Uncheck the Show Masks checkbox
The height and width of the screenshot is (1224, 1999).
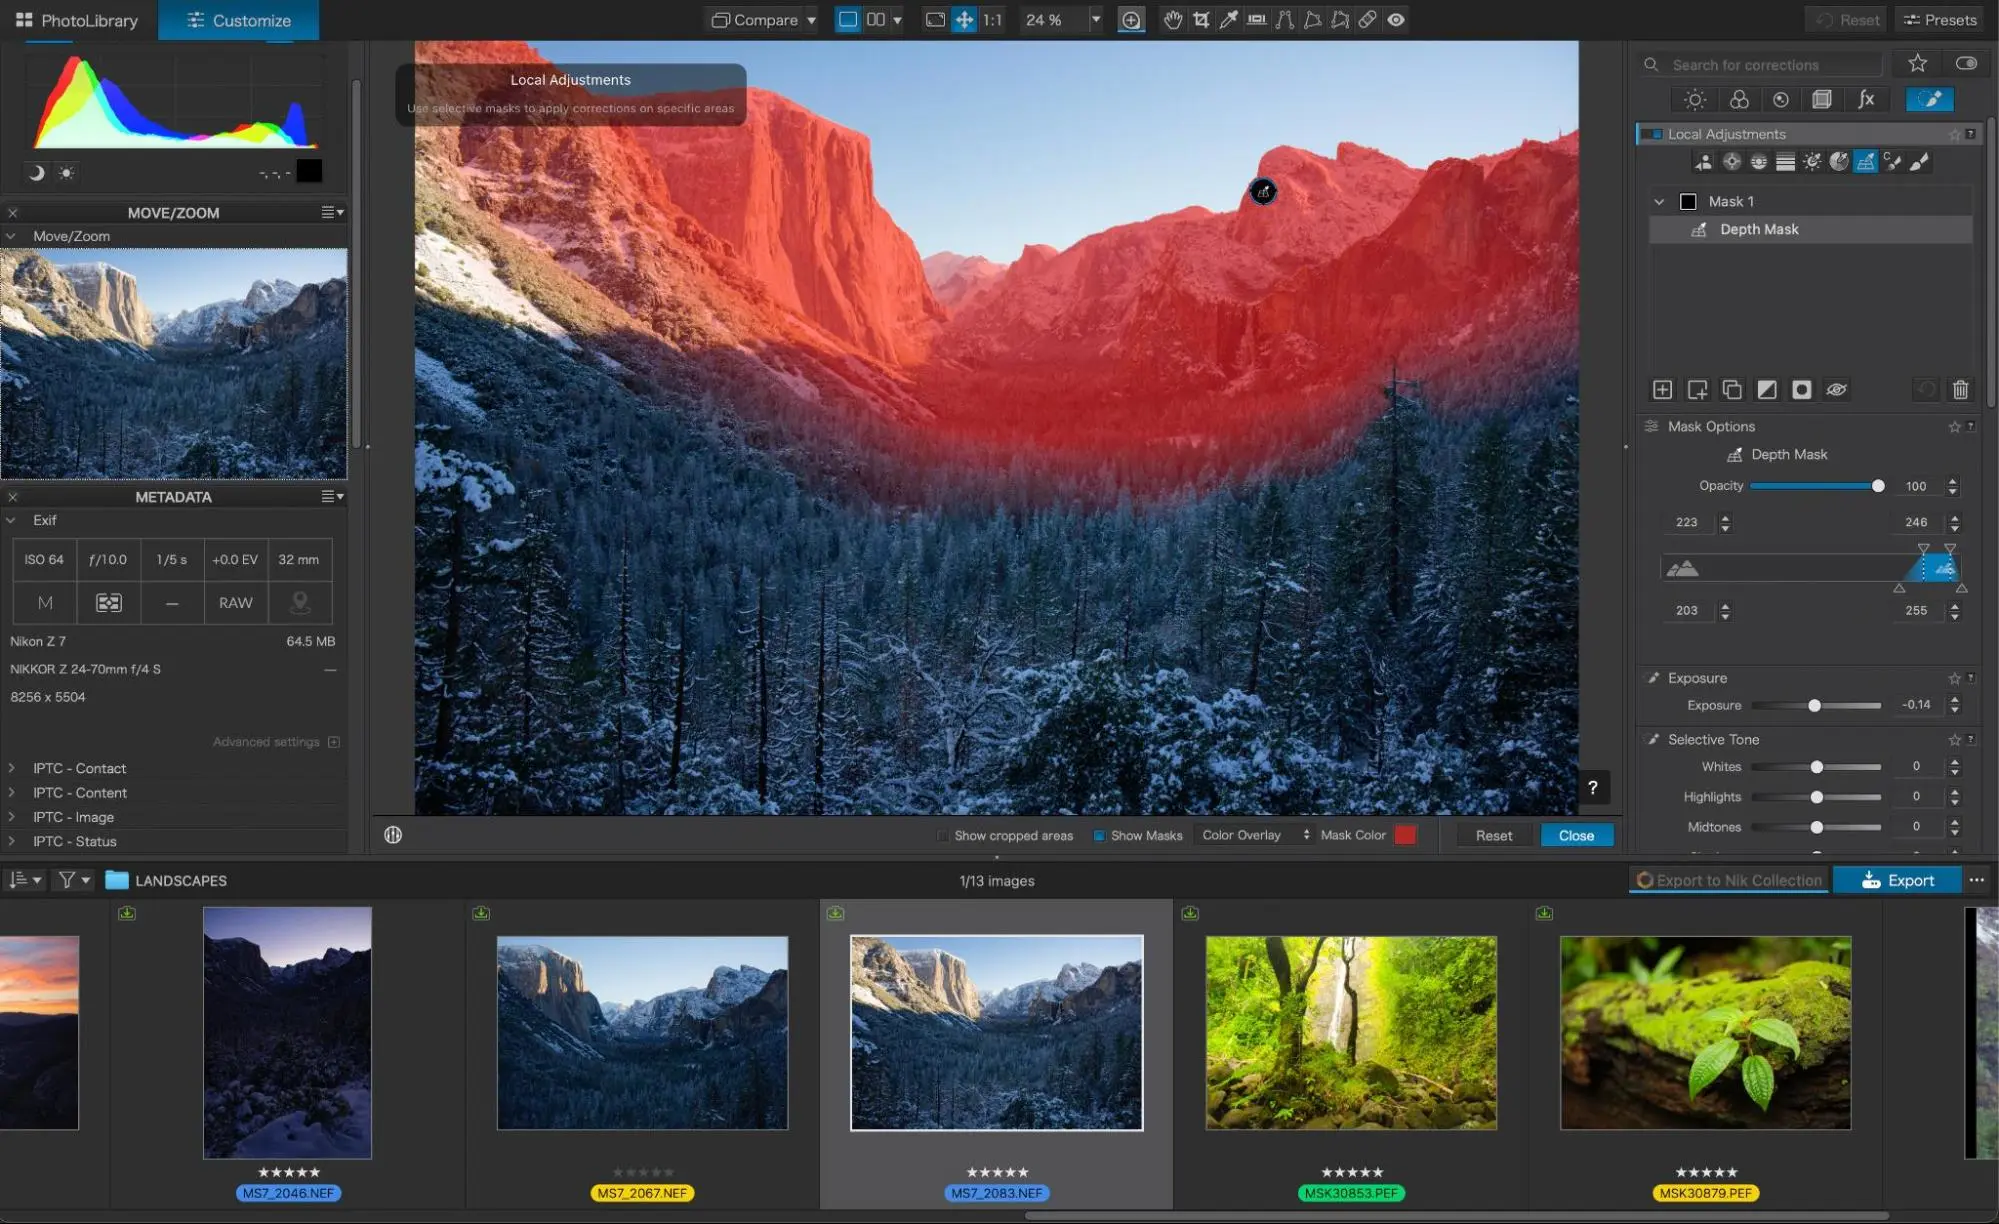click(x=1099, y=836)
